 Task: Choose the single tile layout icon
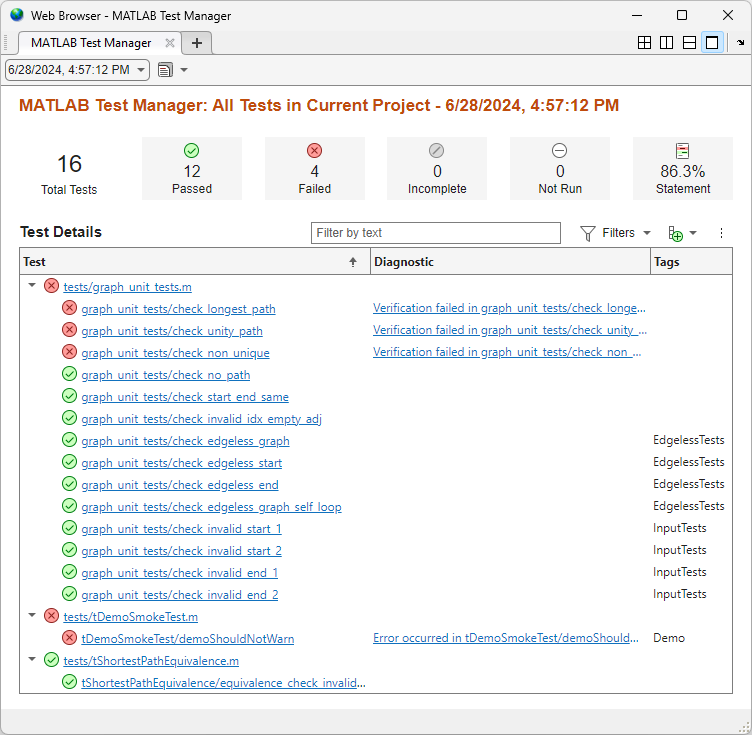point(711,43)
